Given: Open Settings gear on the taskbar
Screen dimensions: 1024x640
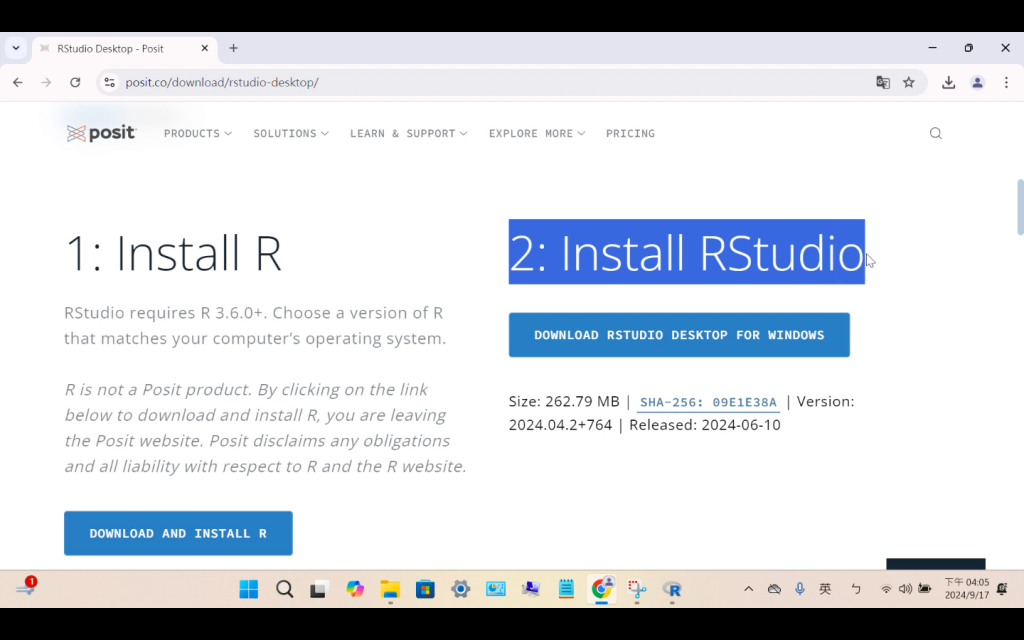Looking at the screenshot, I should point(460,589).
